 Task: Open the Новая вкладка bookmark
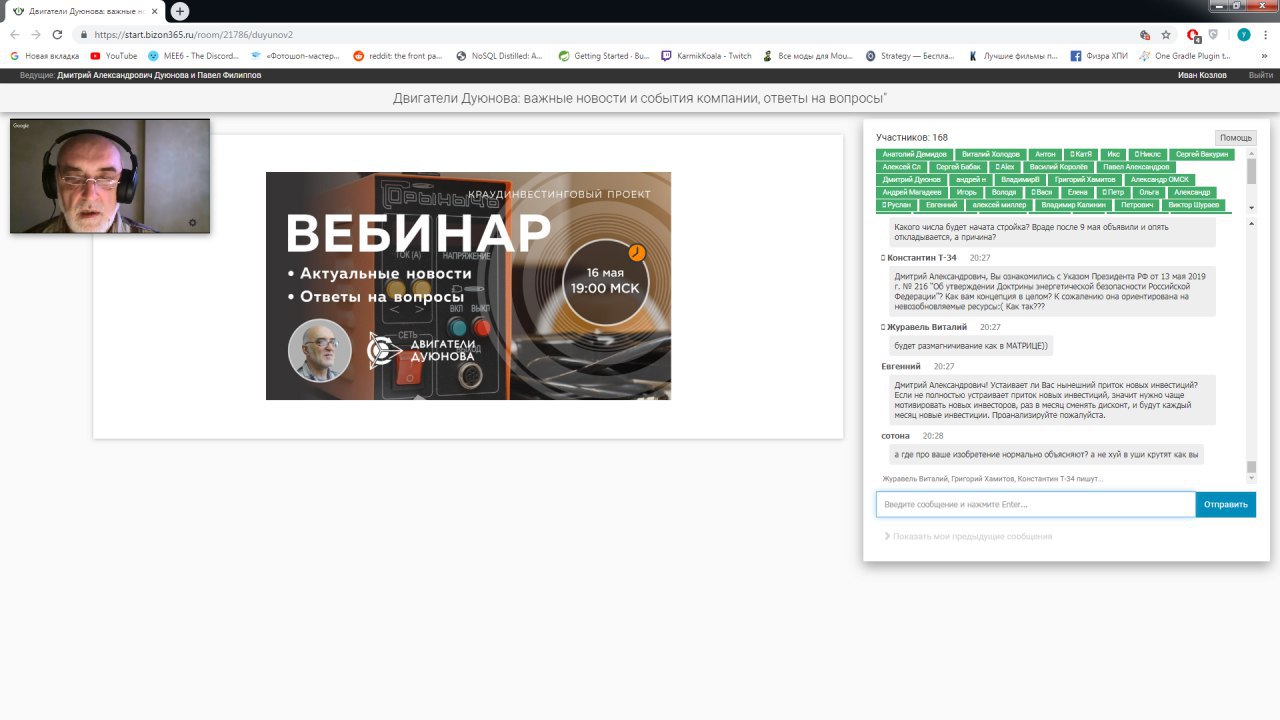pos(45,56)
